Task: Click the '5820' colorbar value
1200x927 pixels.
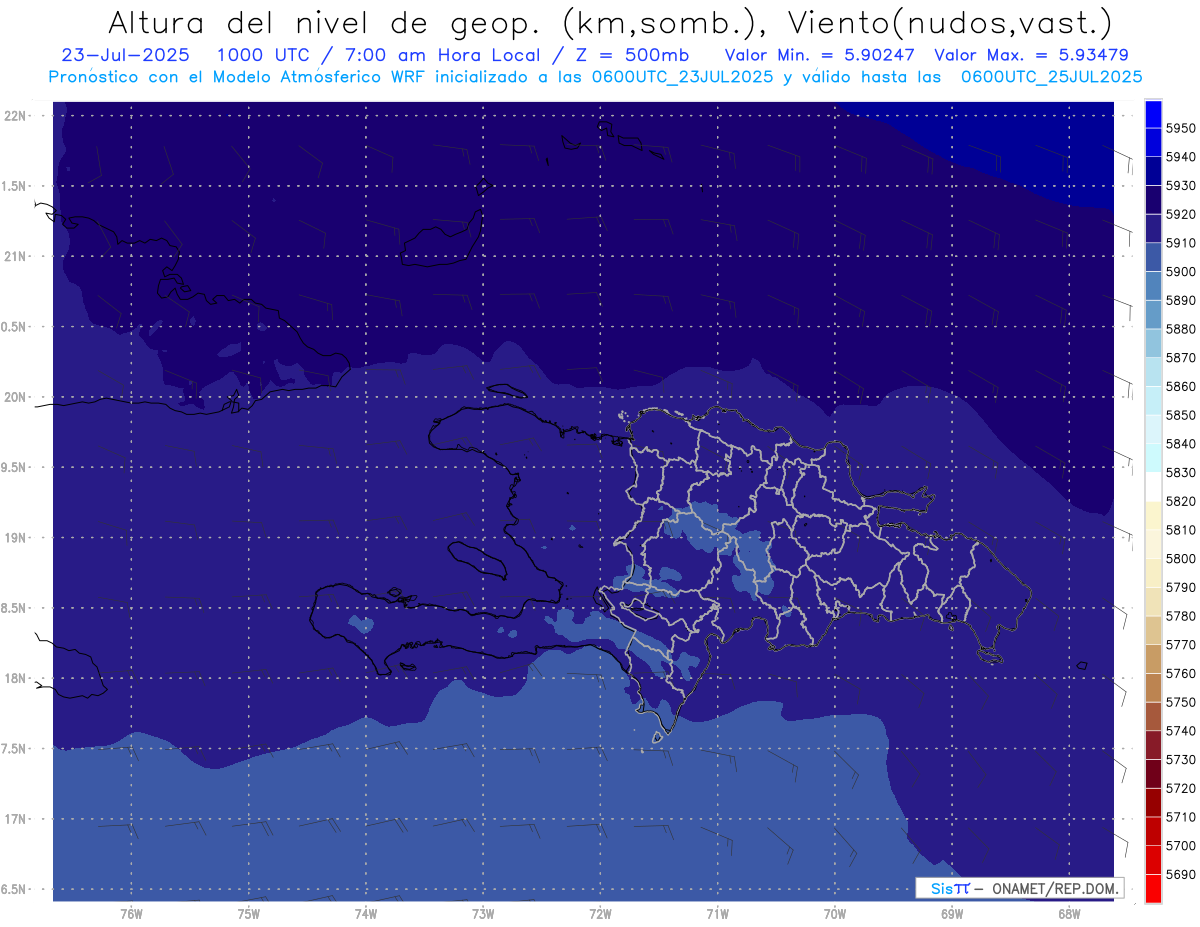Action: tap(1181, 501)
